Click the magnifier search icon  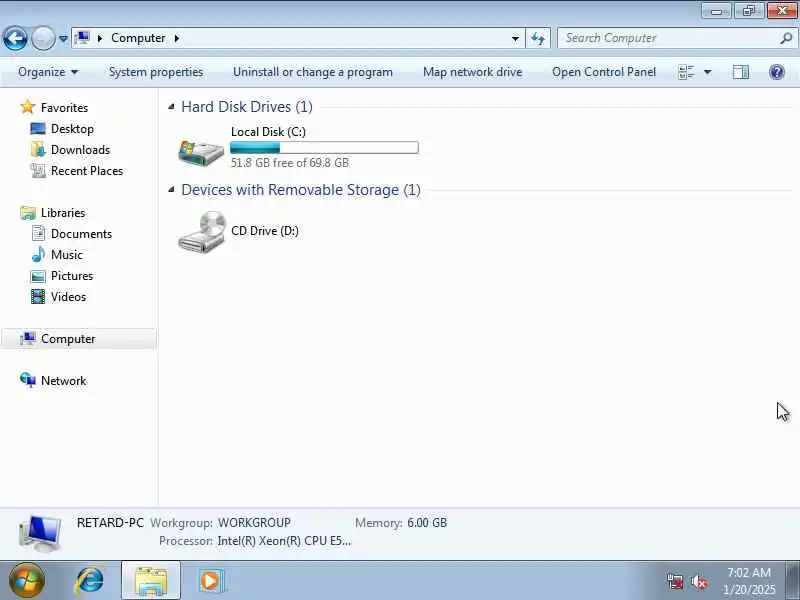(786, 38)
